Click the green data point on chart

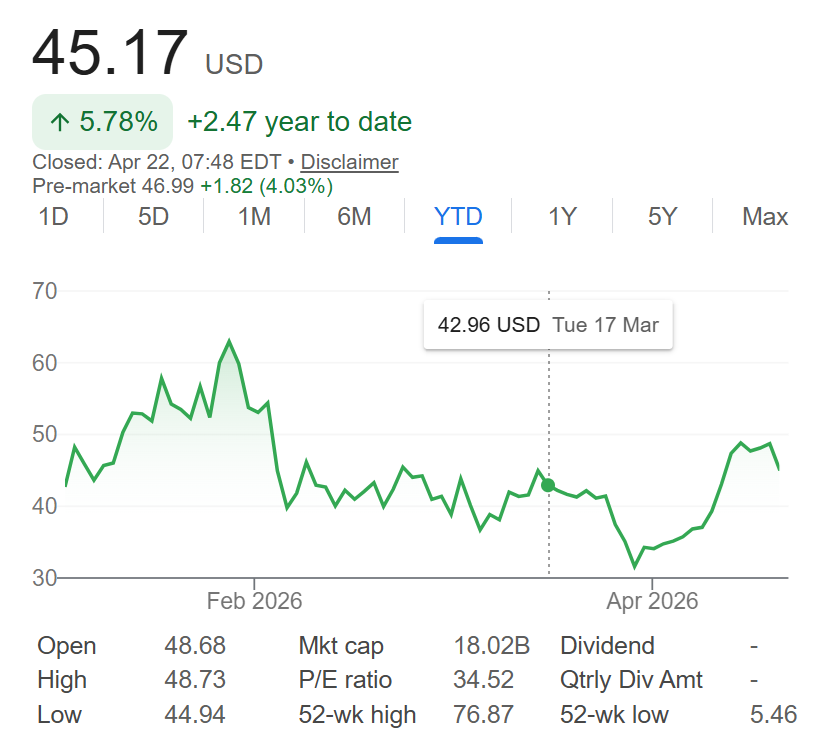548,486
